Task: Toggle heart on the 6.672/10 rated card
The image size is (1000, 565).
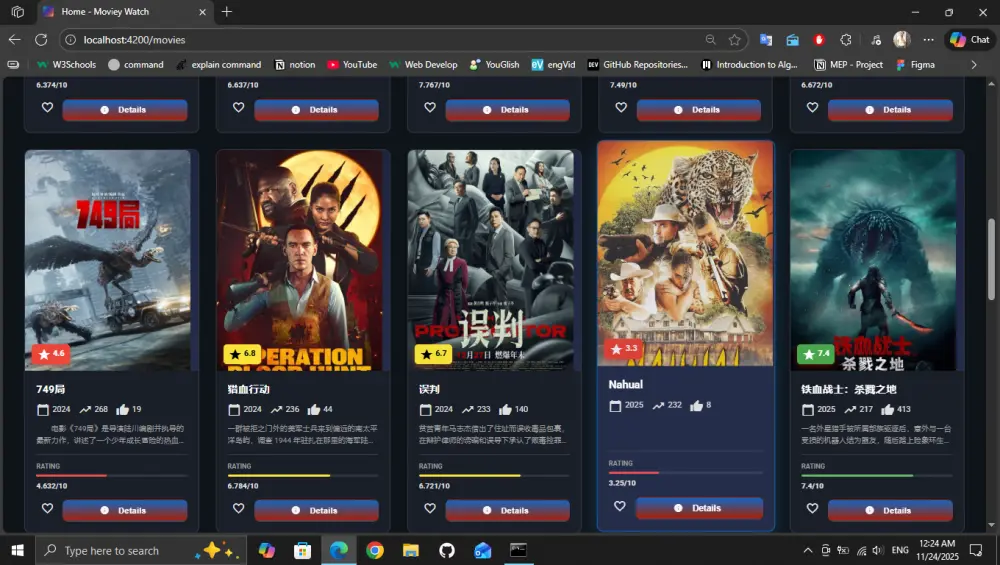Action: click(x=812, y=107)
